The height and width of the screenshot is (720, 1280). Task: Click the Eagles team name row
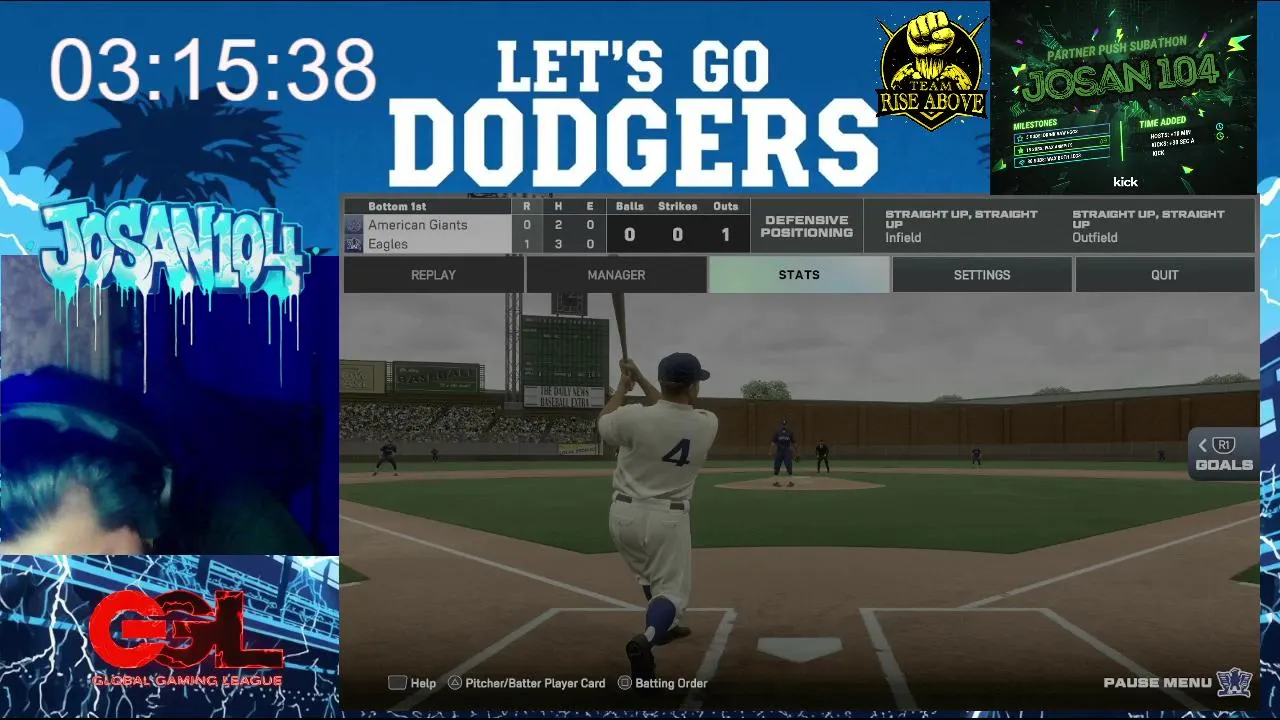tap(427, 244)
